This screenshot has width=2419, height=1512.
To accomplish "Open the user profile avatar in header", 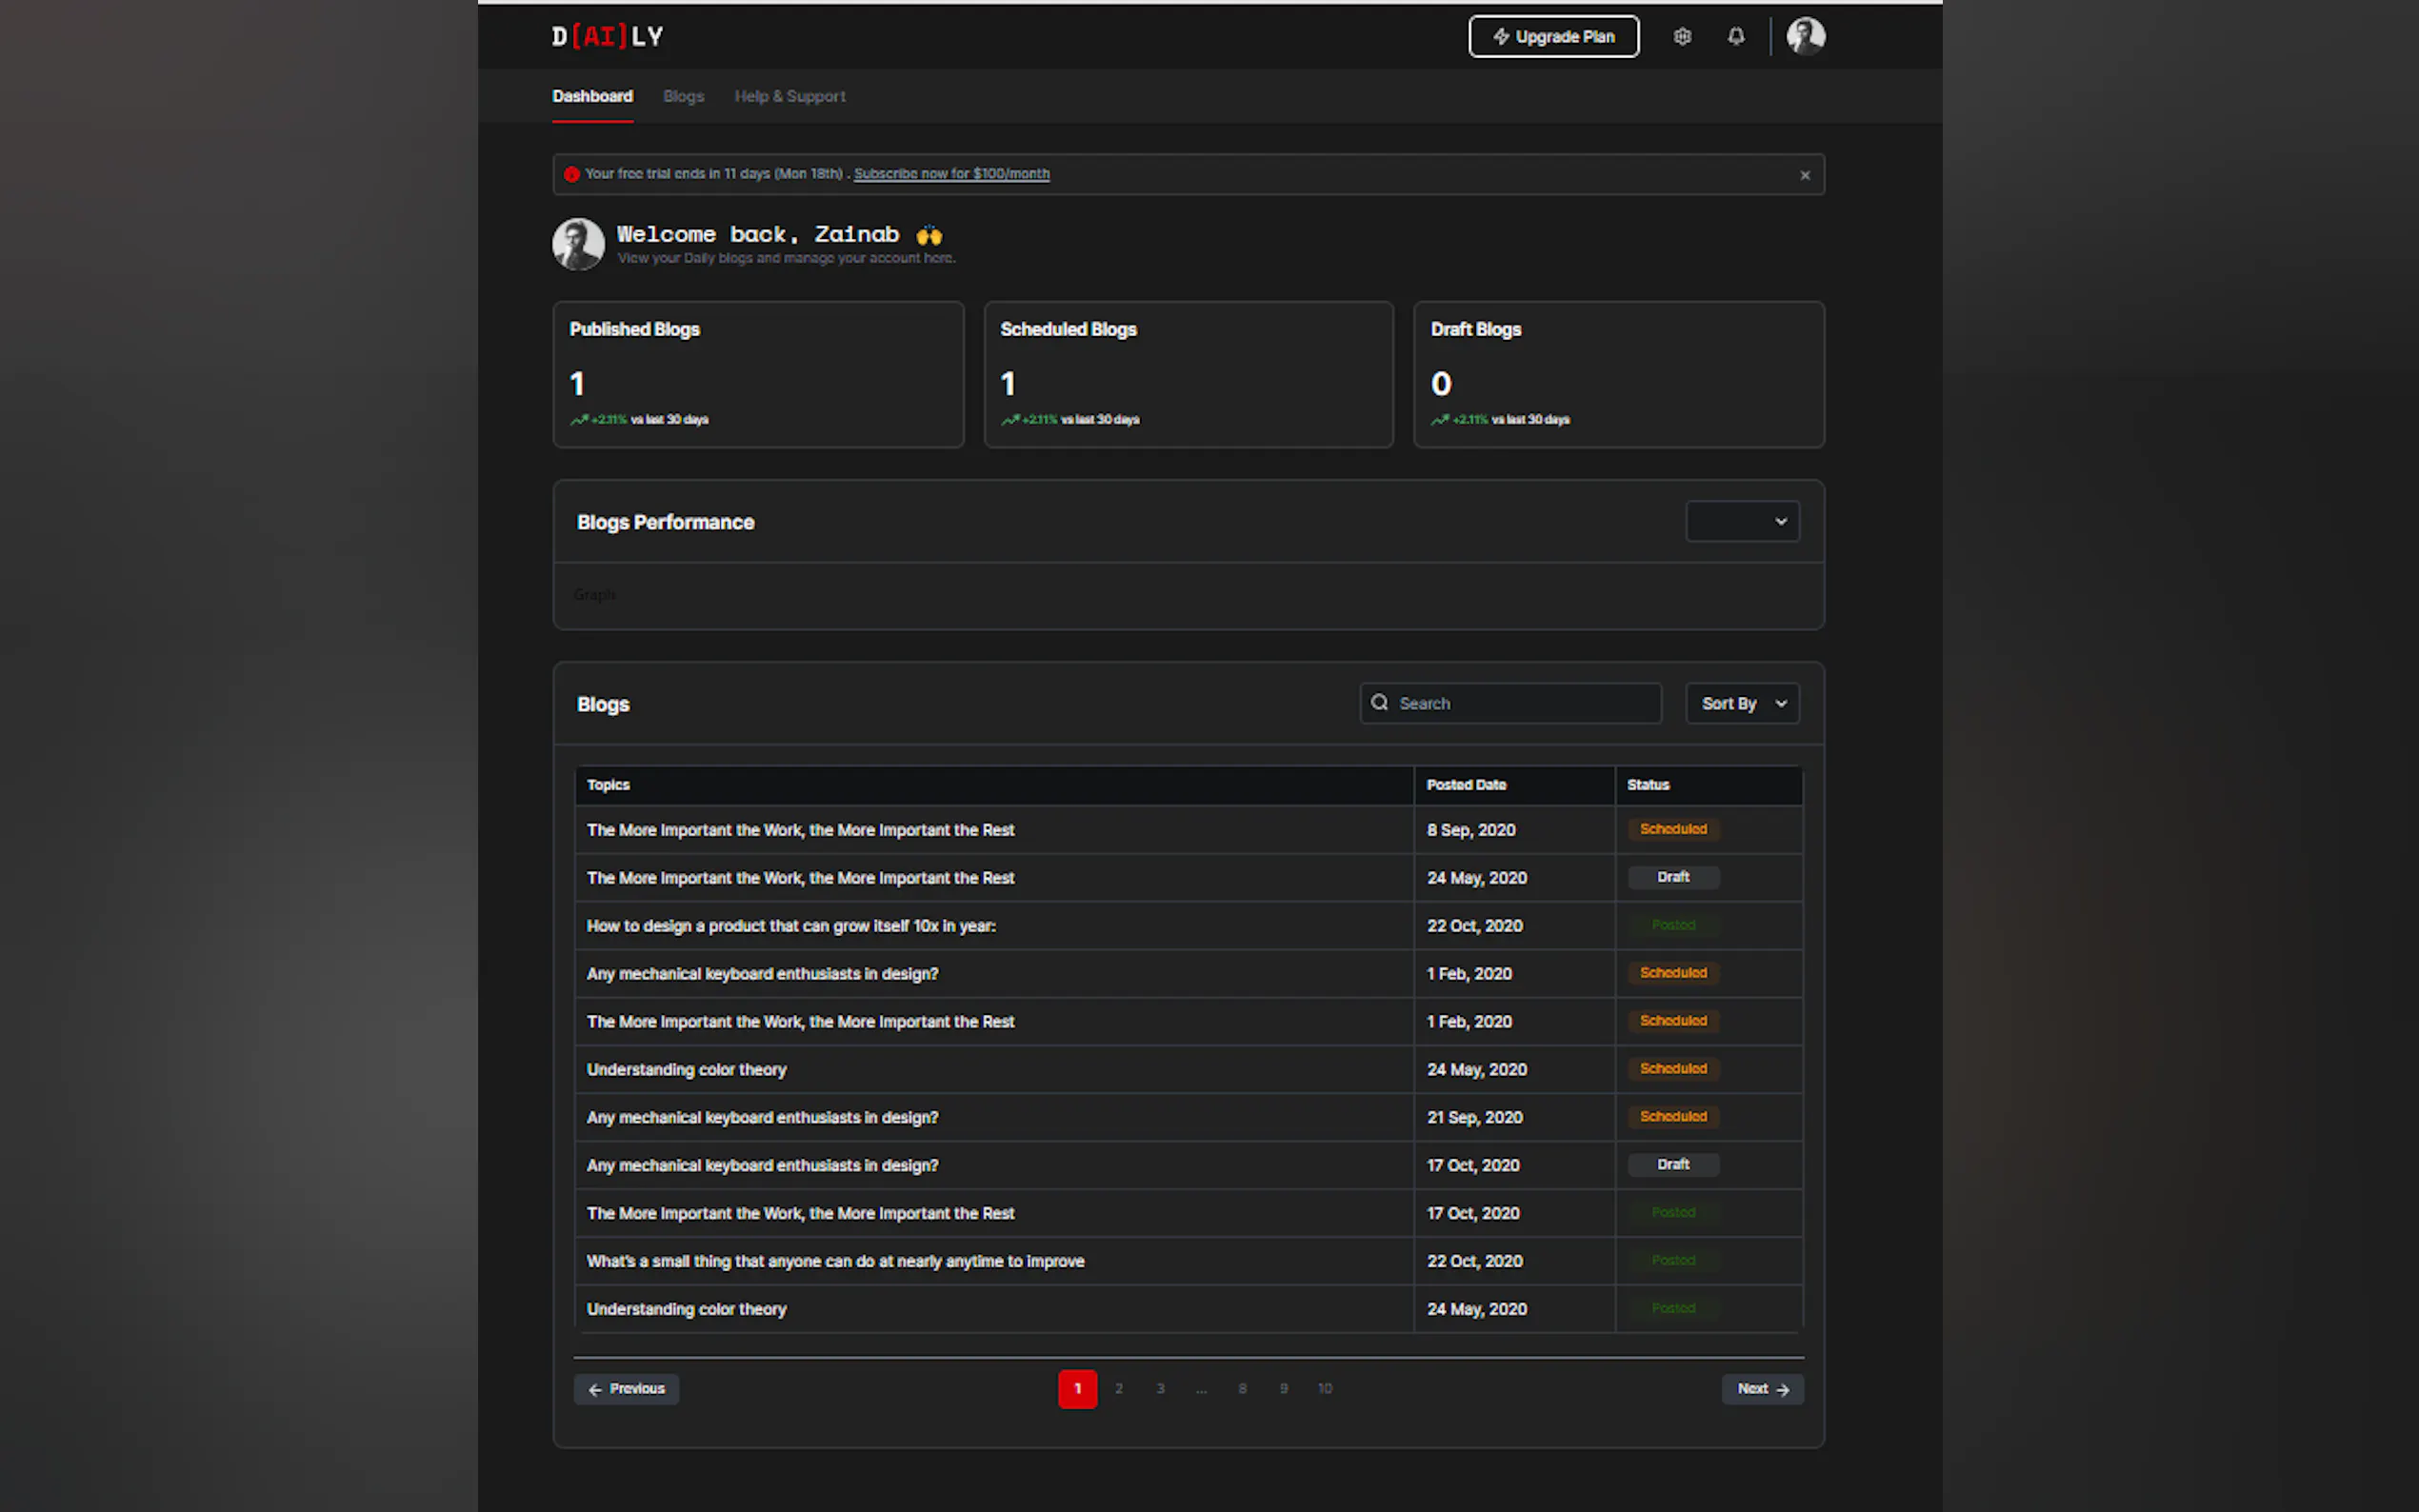I will (1805, 36).
